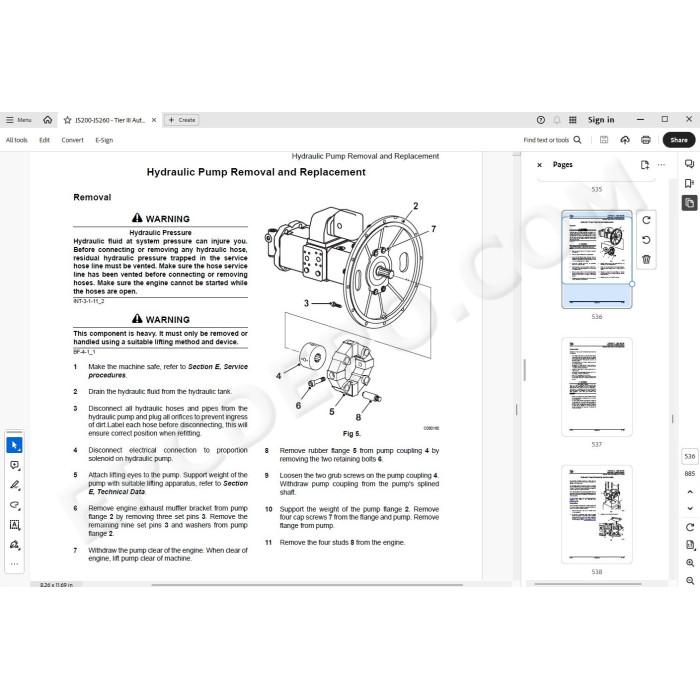Click Find text or tools search
Viewport: 700px width, 700px height.
[552, 140]
